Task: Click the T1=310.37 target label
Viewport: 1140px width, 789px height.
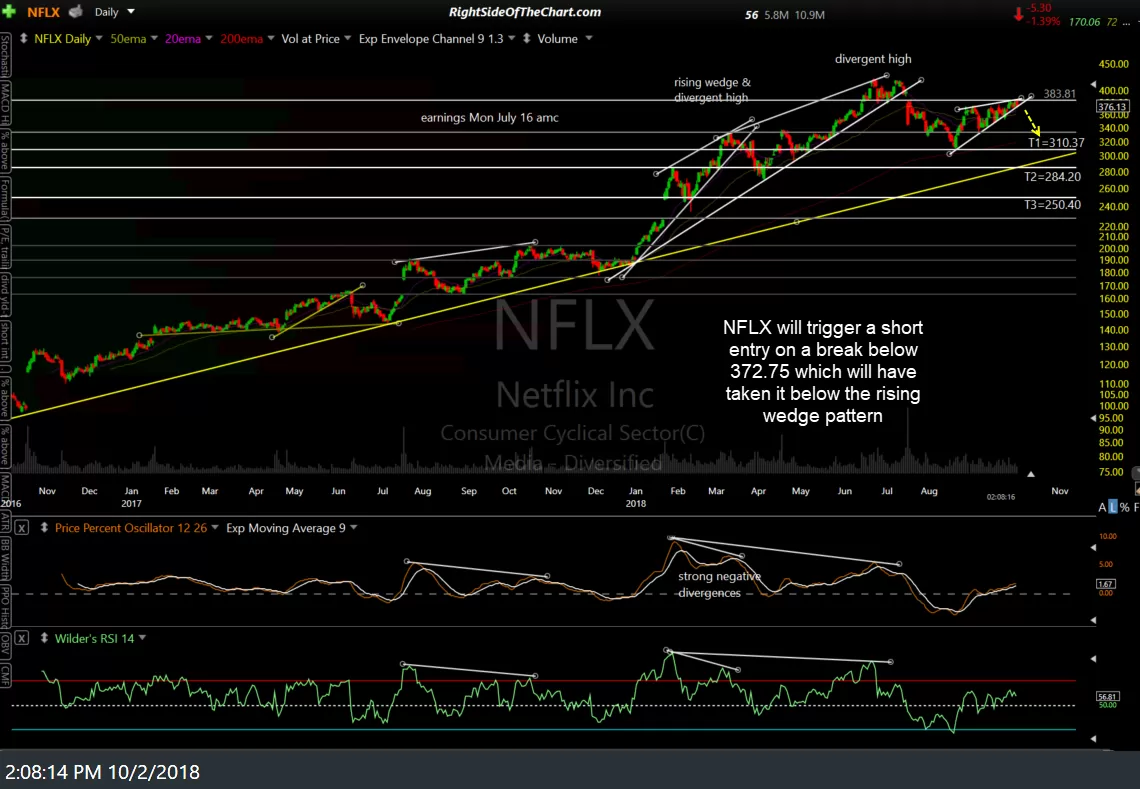Action: tap(1056, 143)
